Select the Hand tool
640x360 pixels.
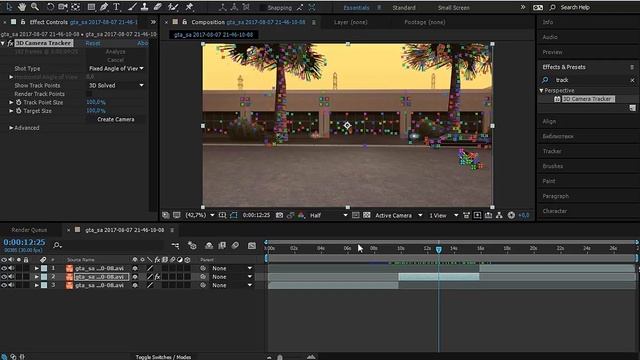point(22,7)
